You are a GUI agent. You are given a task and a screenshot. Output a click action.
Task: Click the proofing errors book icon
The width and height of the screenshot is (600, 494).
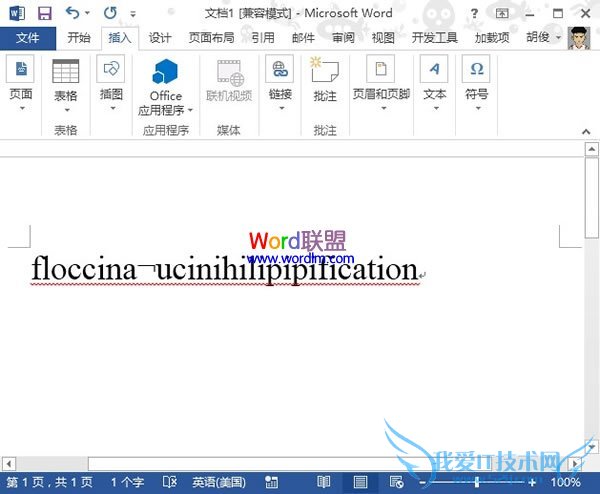(169, 482)
